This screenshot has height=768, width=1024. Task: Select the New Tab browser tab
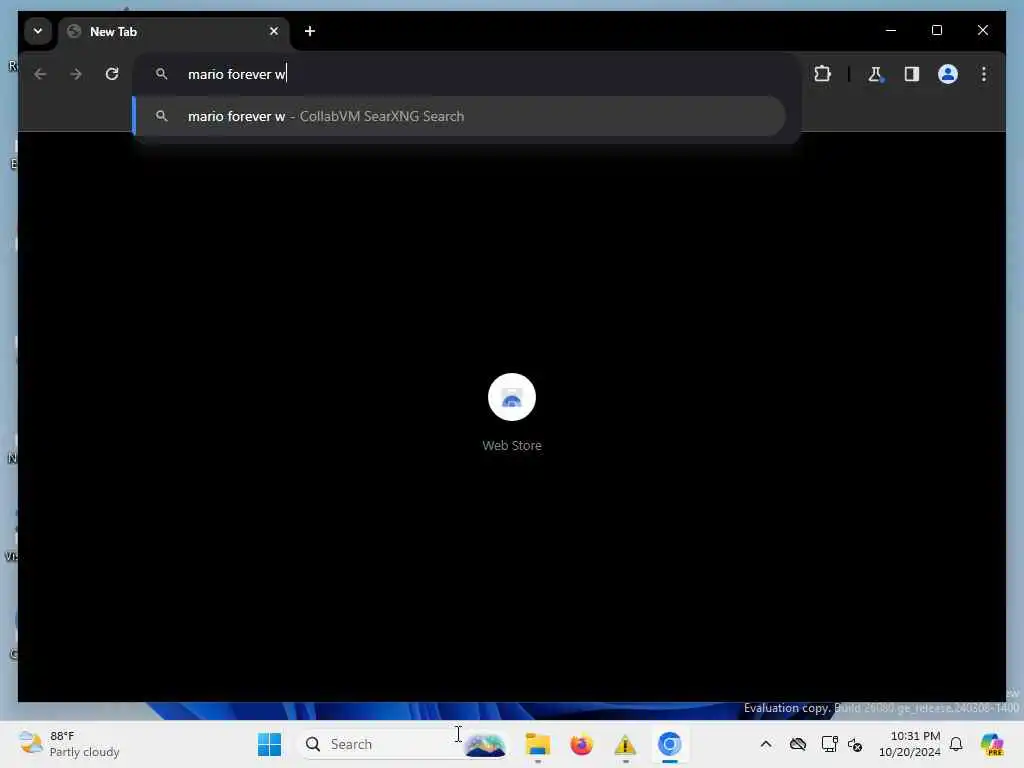click(174, 31)
